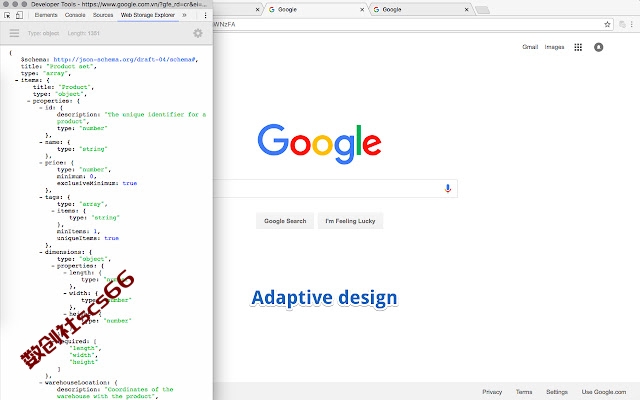The image size is (640, 400).
Task: Collapse the id node
Action: (x=41, y=108)
